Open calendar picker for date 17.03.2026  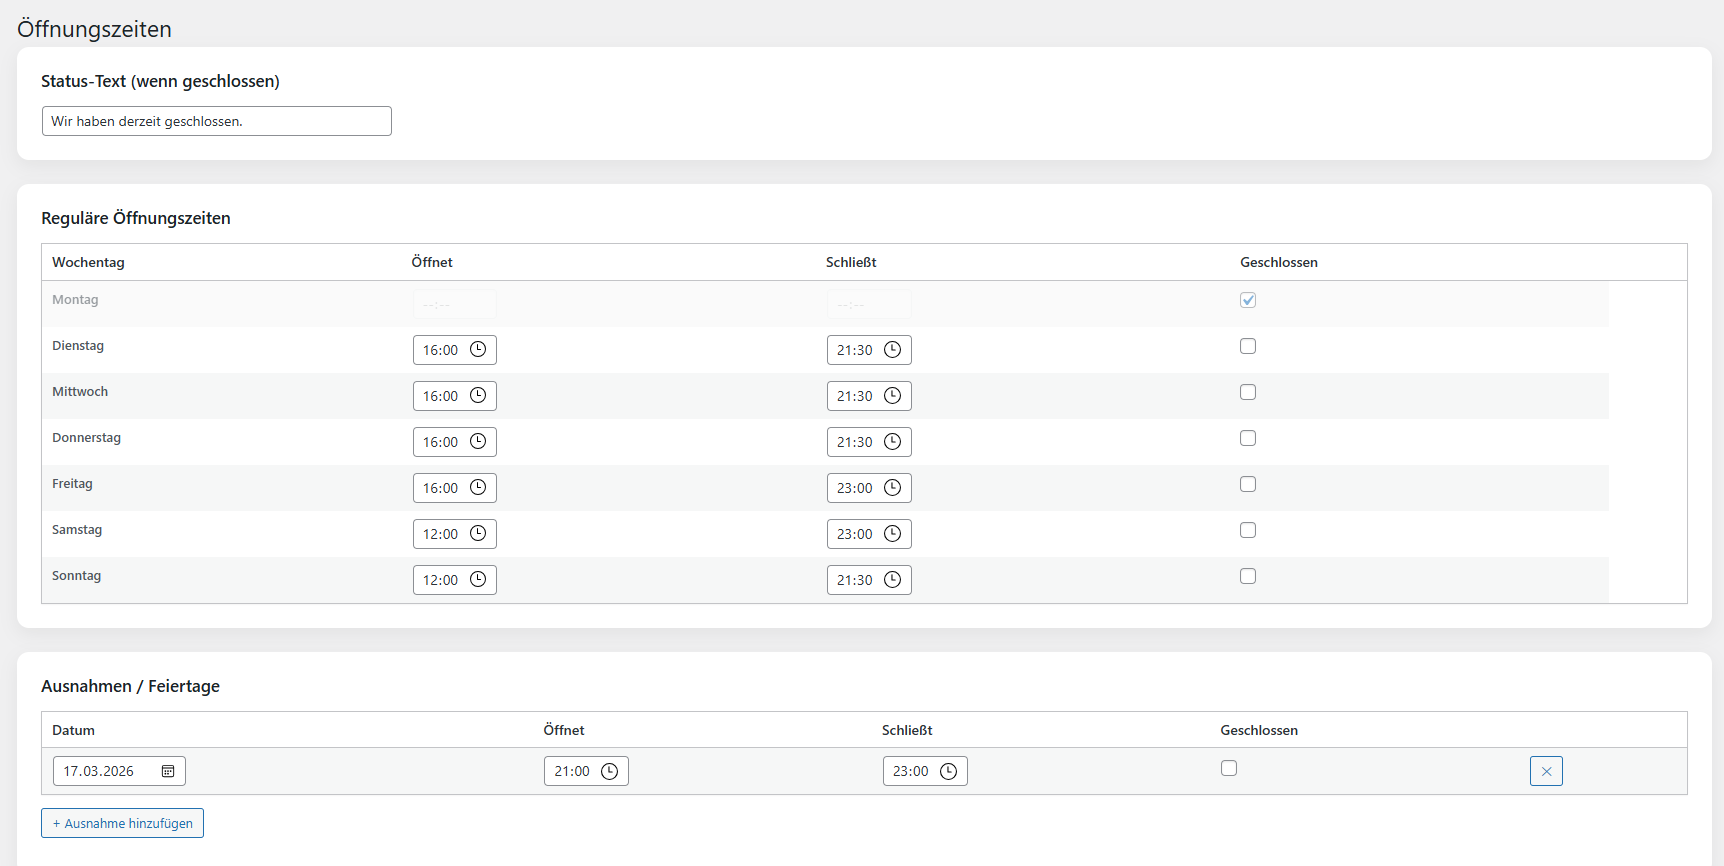coord(168,771)
